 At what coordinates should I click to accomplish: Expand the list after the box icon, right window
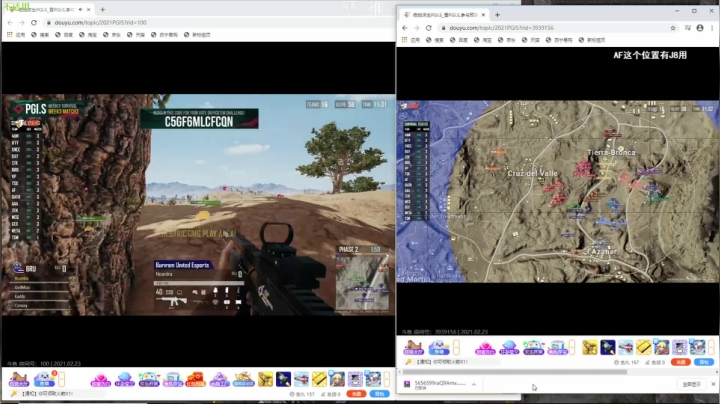coord(572,348)
